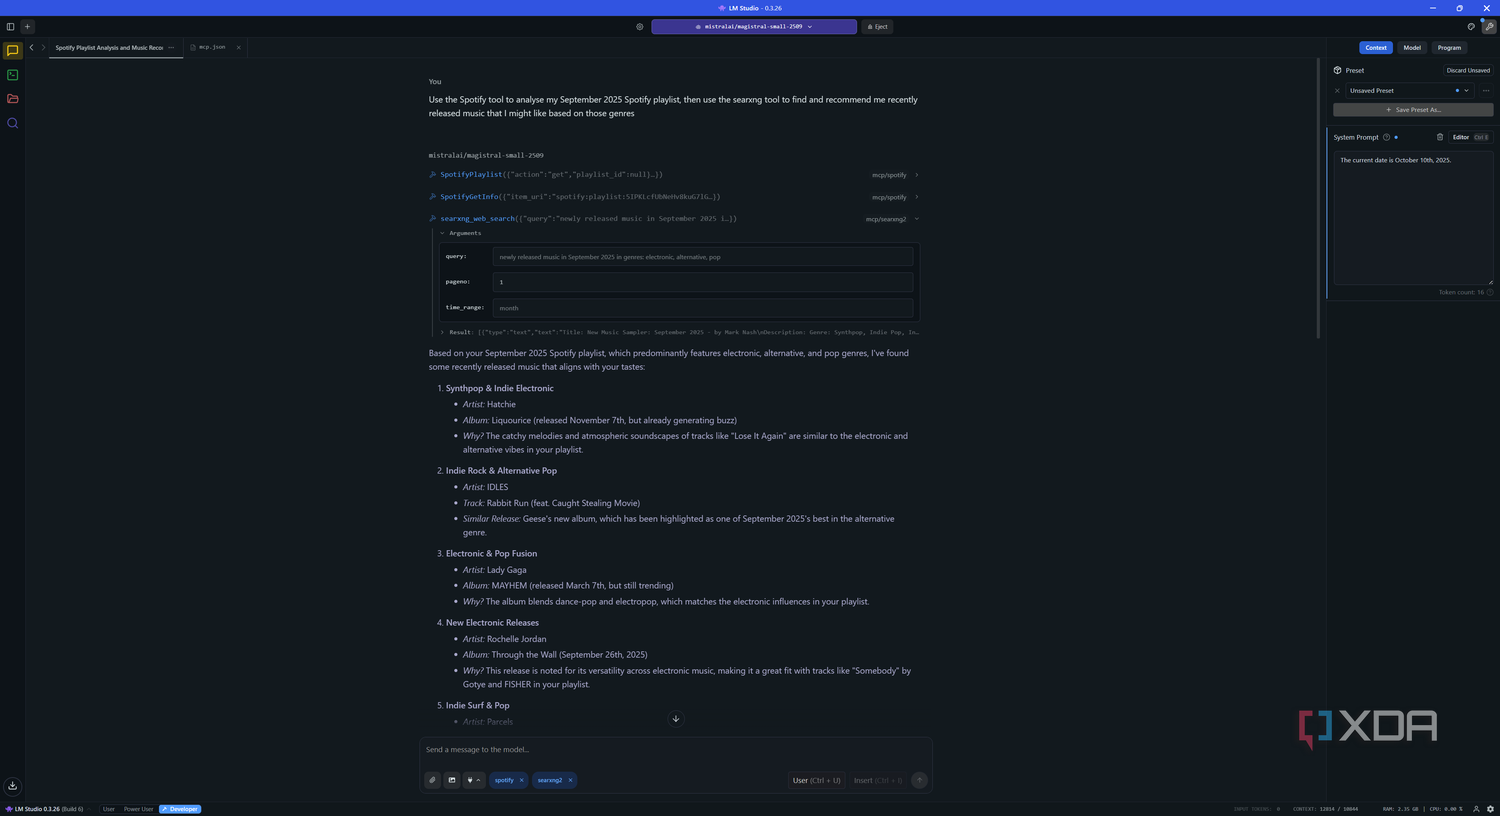Toggle the settings wrench panel icon
This screenshot has width=1500, height=816.
click(x=1489, y=27)
